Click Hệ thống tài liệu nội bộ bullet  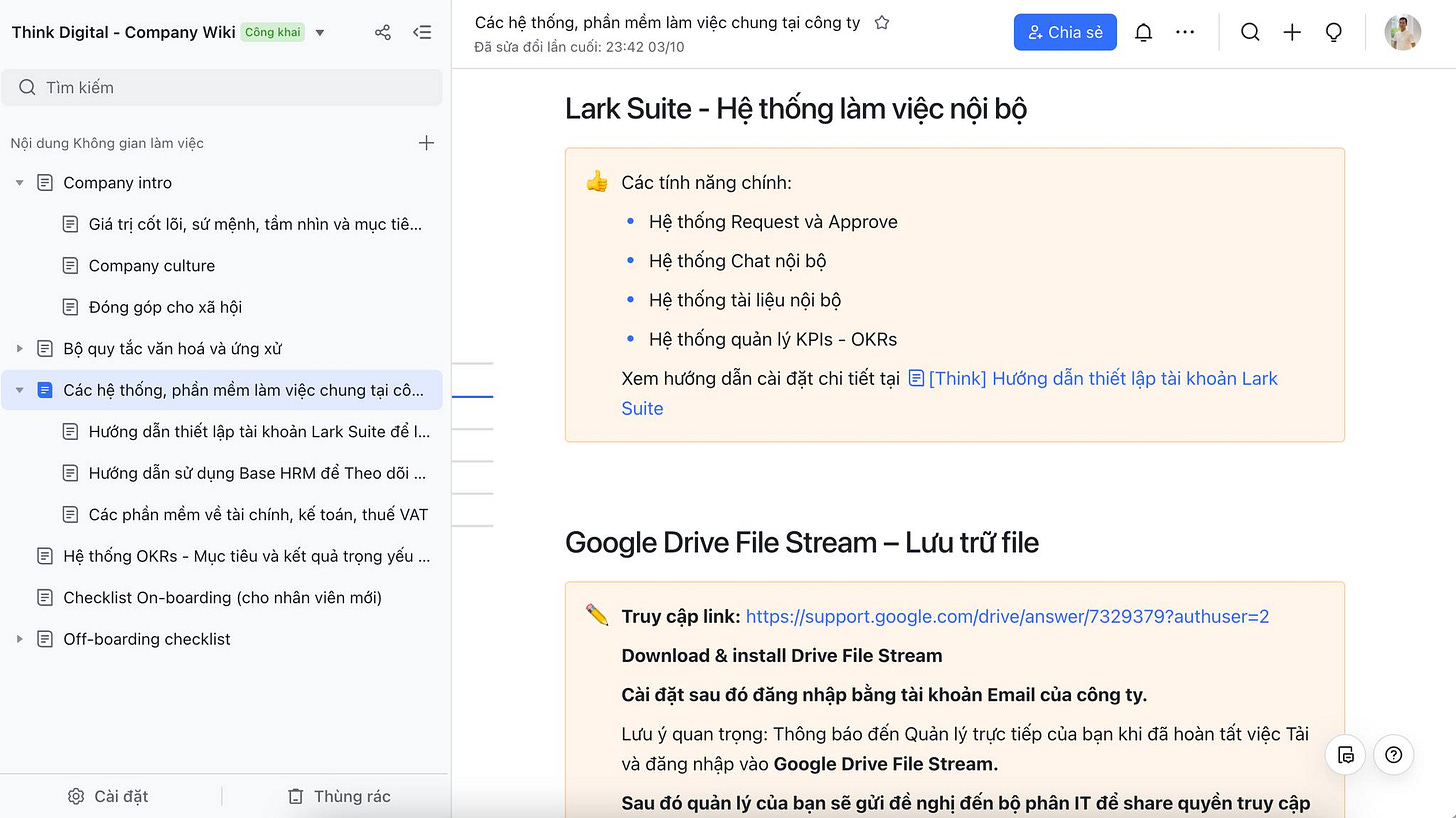pos(745,300)
